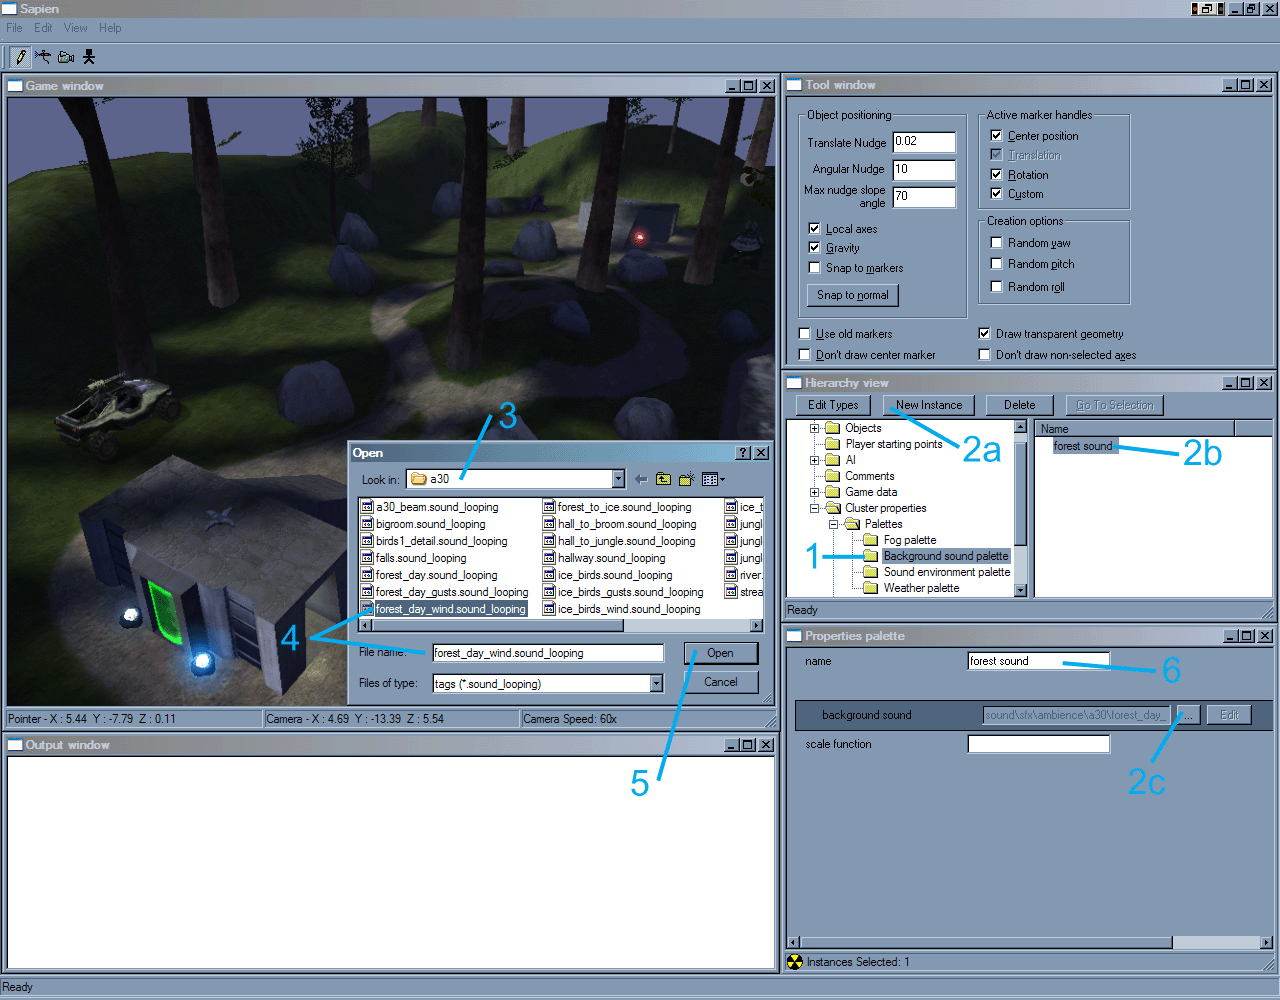Open the Files of type dropdown

(x=656, y=683)
